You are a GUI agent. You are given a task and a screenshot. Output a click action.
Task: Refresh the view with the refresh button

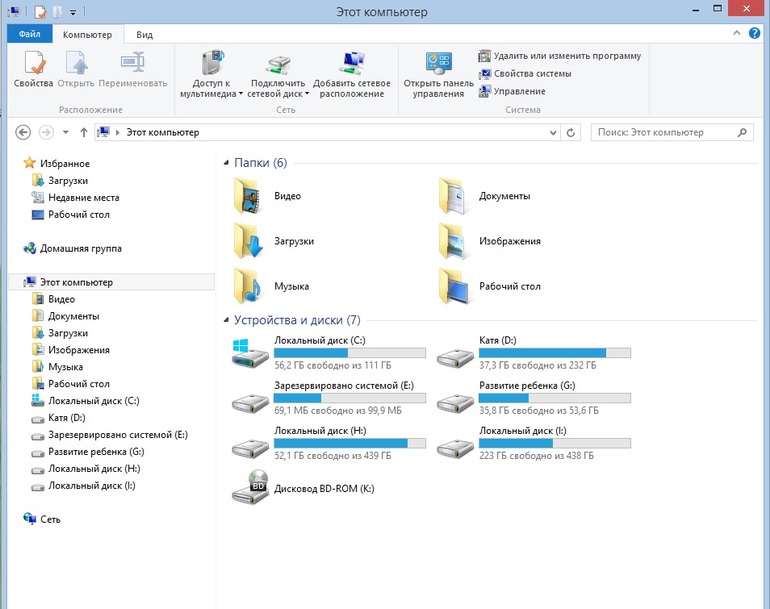coord(571,133)
